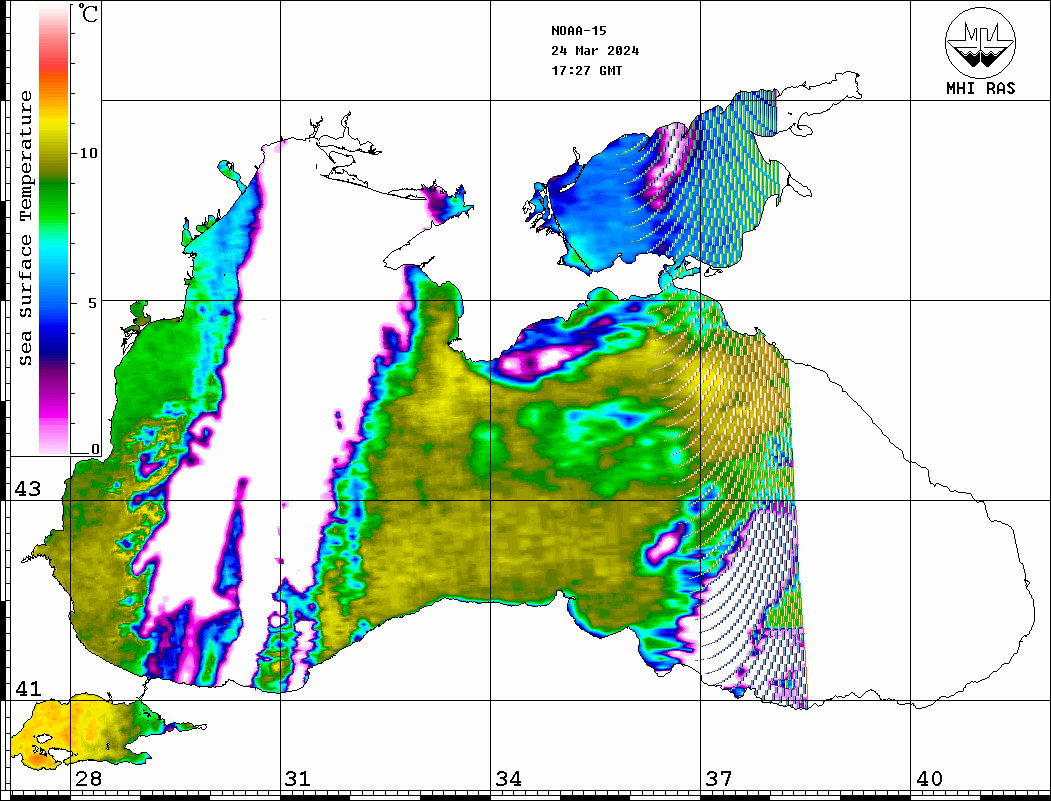
Task: Click longitude label '28'
Action: pyautogui.click(x=88, y=778)
